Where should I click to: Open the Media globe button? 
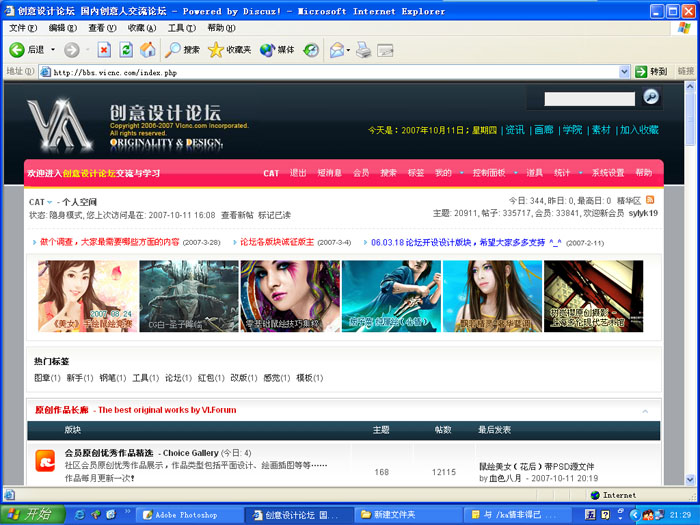coord(267,50)
